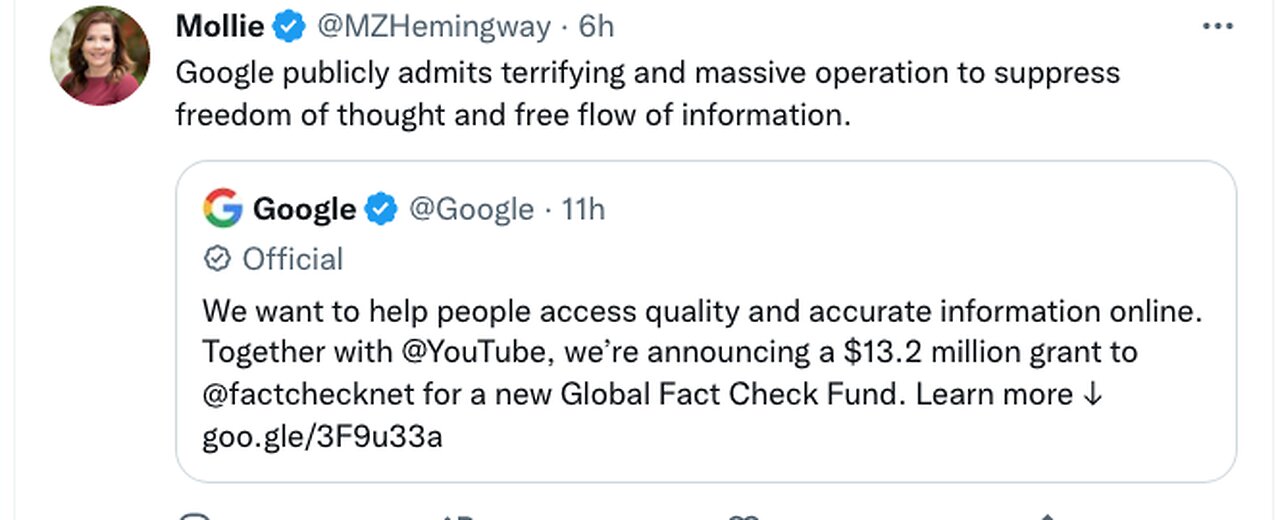Click Mollie's blue verified badge
Viewport: 1280px width, 520px height.
pyautogui.click(x=290, y=27)
